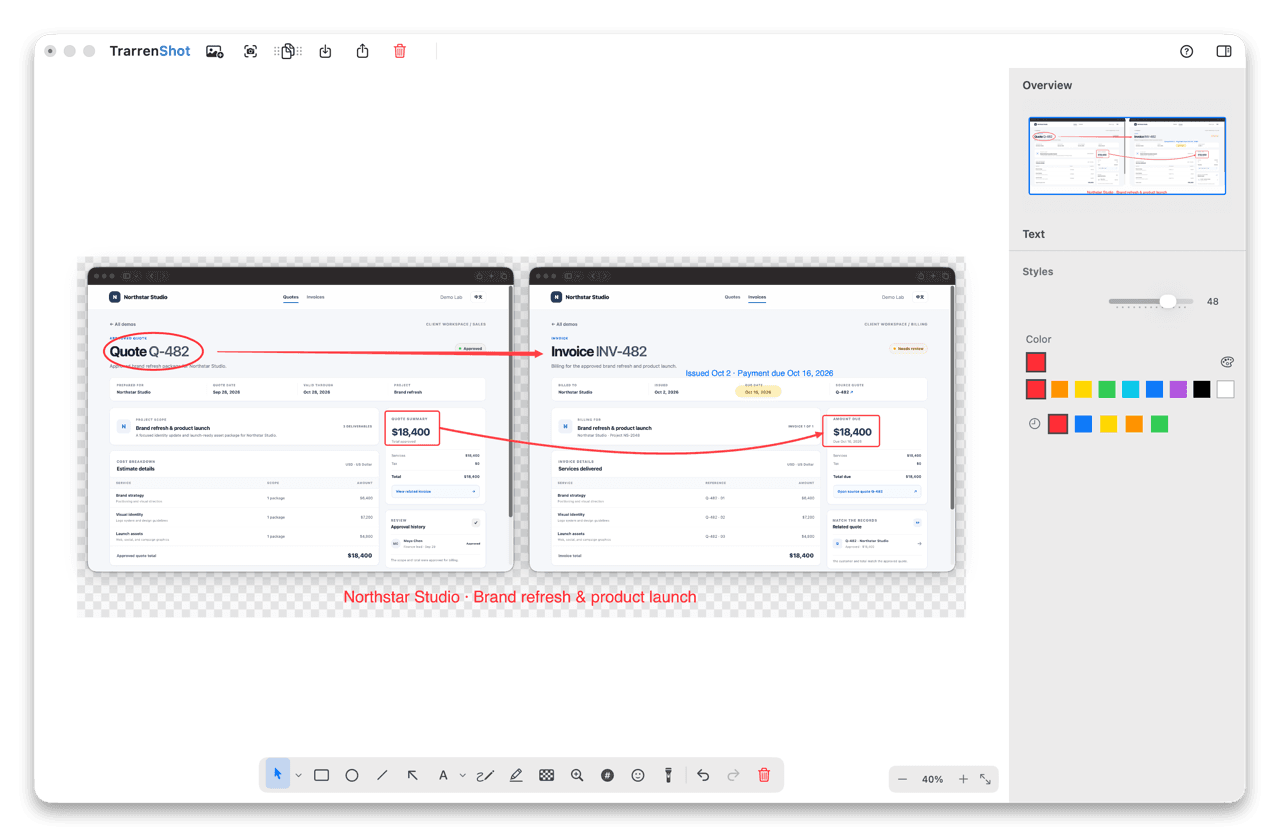
Task: Add a numbered counter badge tool
Action: 607,775
